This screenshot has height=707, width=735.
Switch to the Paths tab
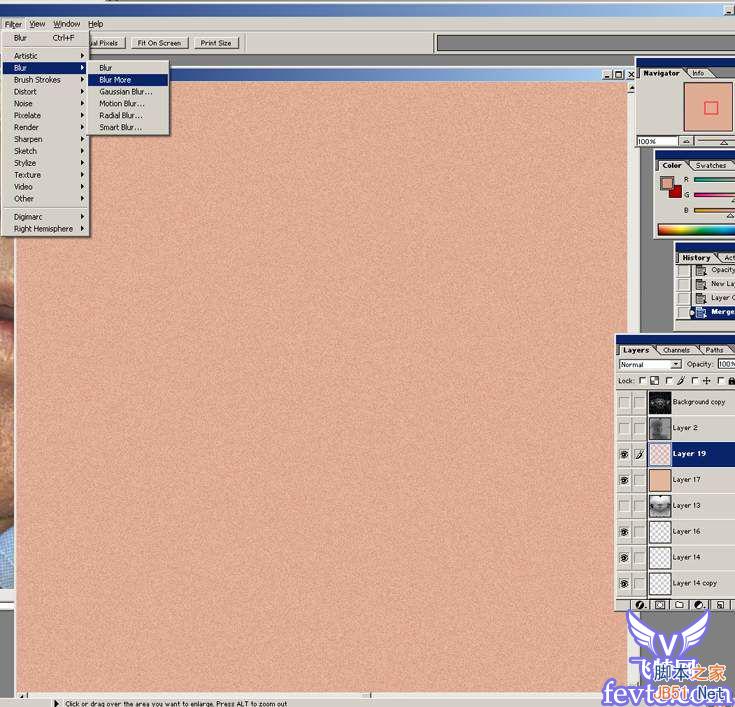pos(714,350)
